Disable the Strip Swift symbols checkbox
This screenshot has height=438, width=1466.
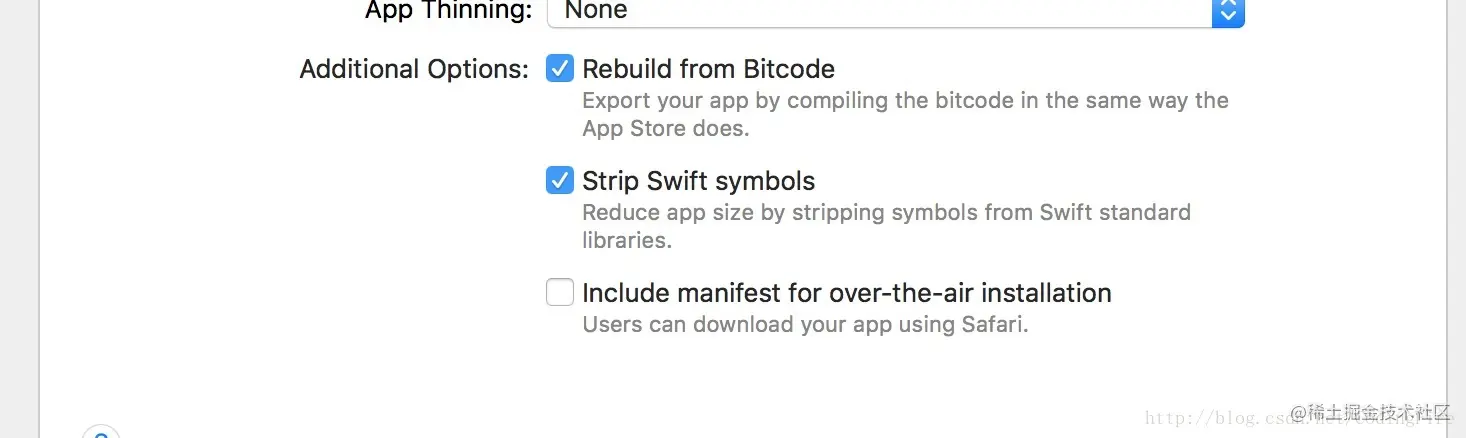click(559, 181)
